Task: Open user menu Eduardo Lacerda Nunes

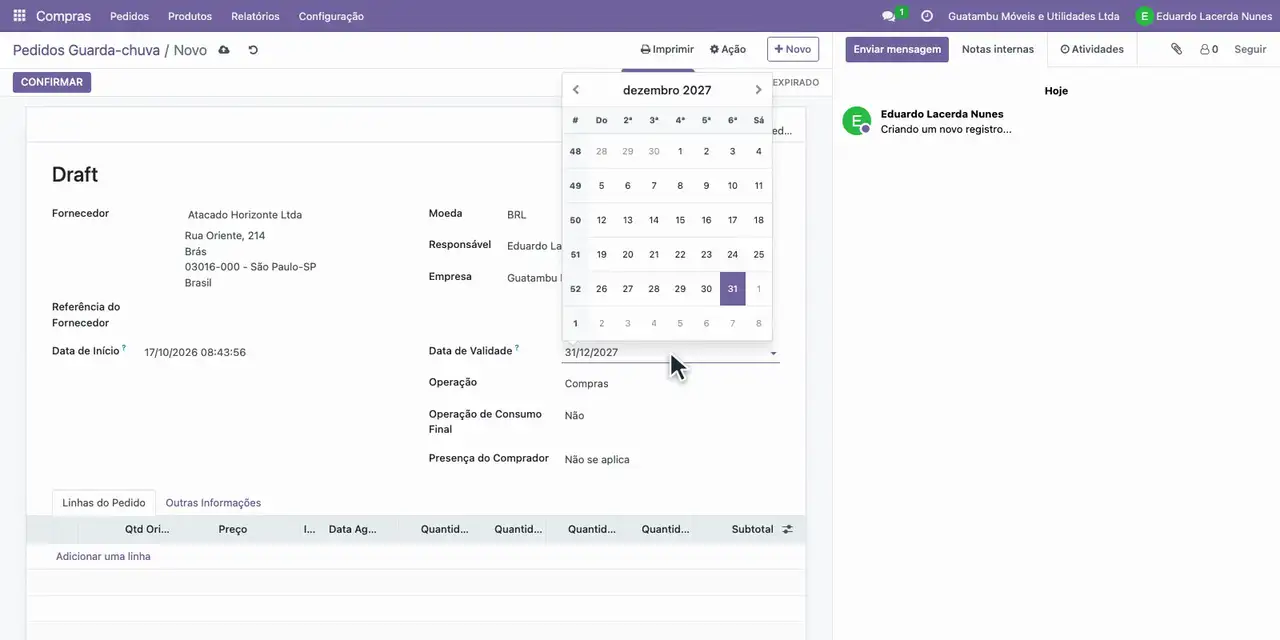Action: pos(1204,16)
